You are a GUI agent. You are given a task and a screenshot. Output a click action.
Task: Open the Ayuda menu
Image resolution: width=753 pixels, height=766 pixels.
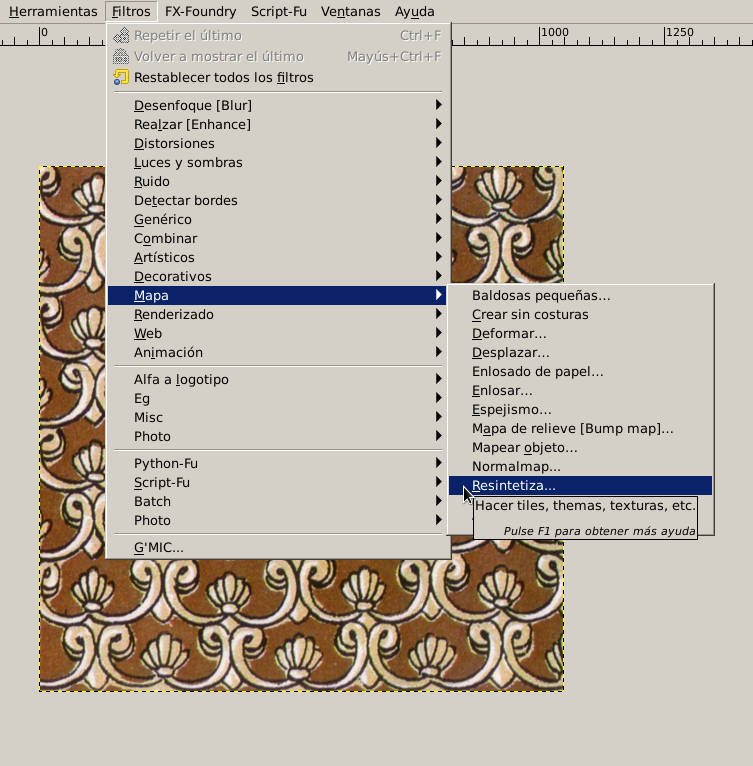coord(414,11)
